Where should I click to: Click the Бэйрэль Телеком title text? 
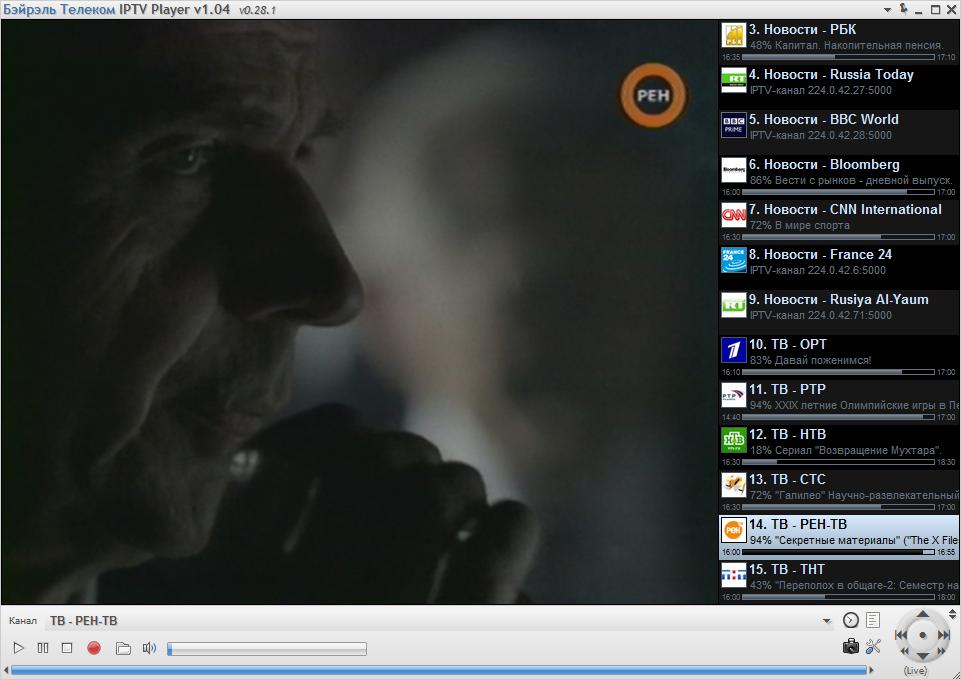pyautogui.click(x=59, y=10)
